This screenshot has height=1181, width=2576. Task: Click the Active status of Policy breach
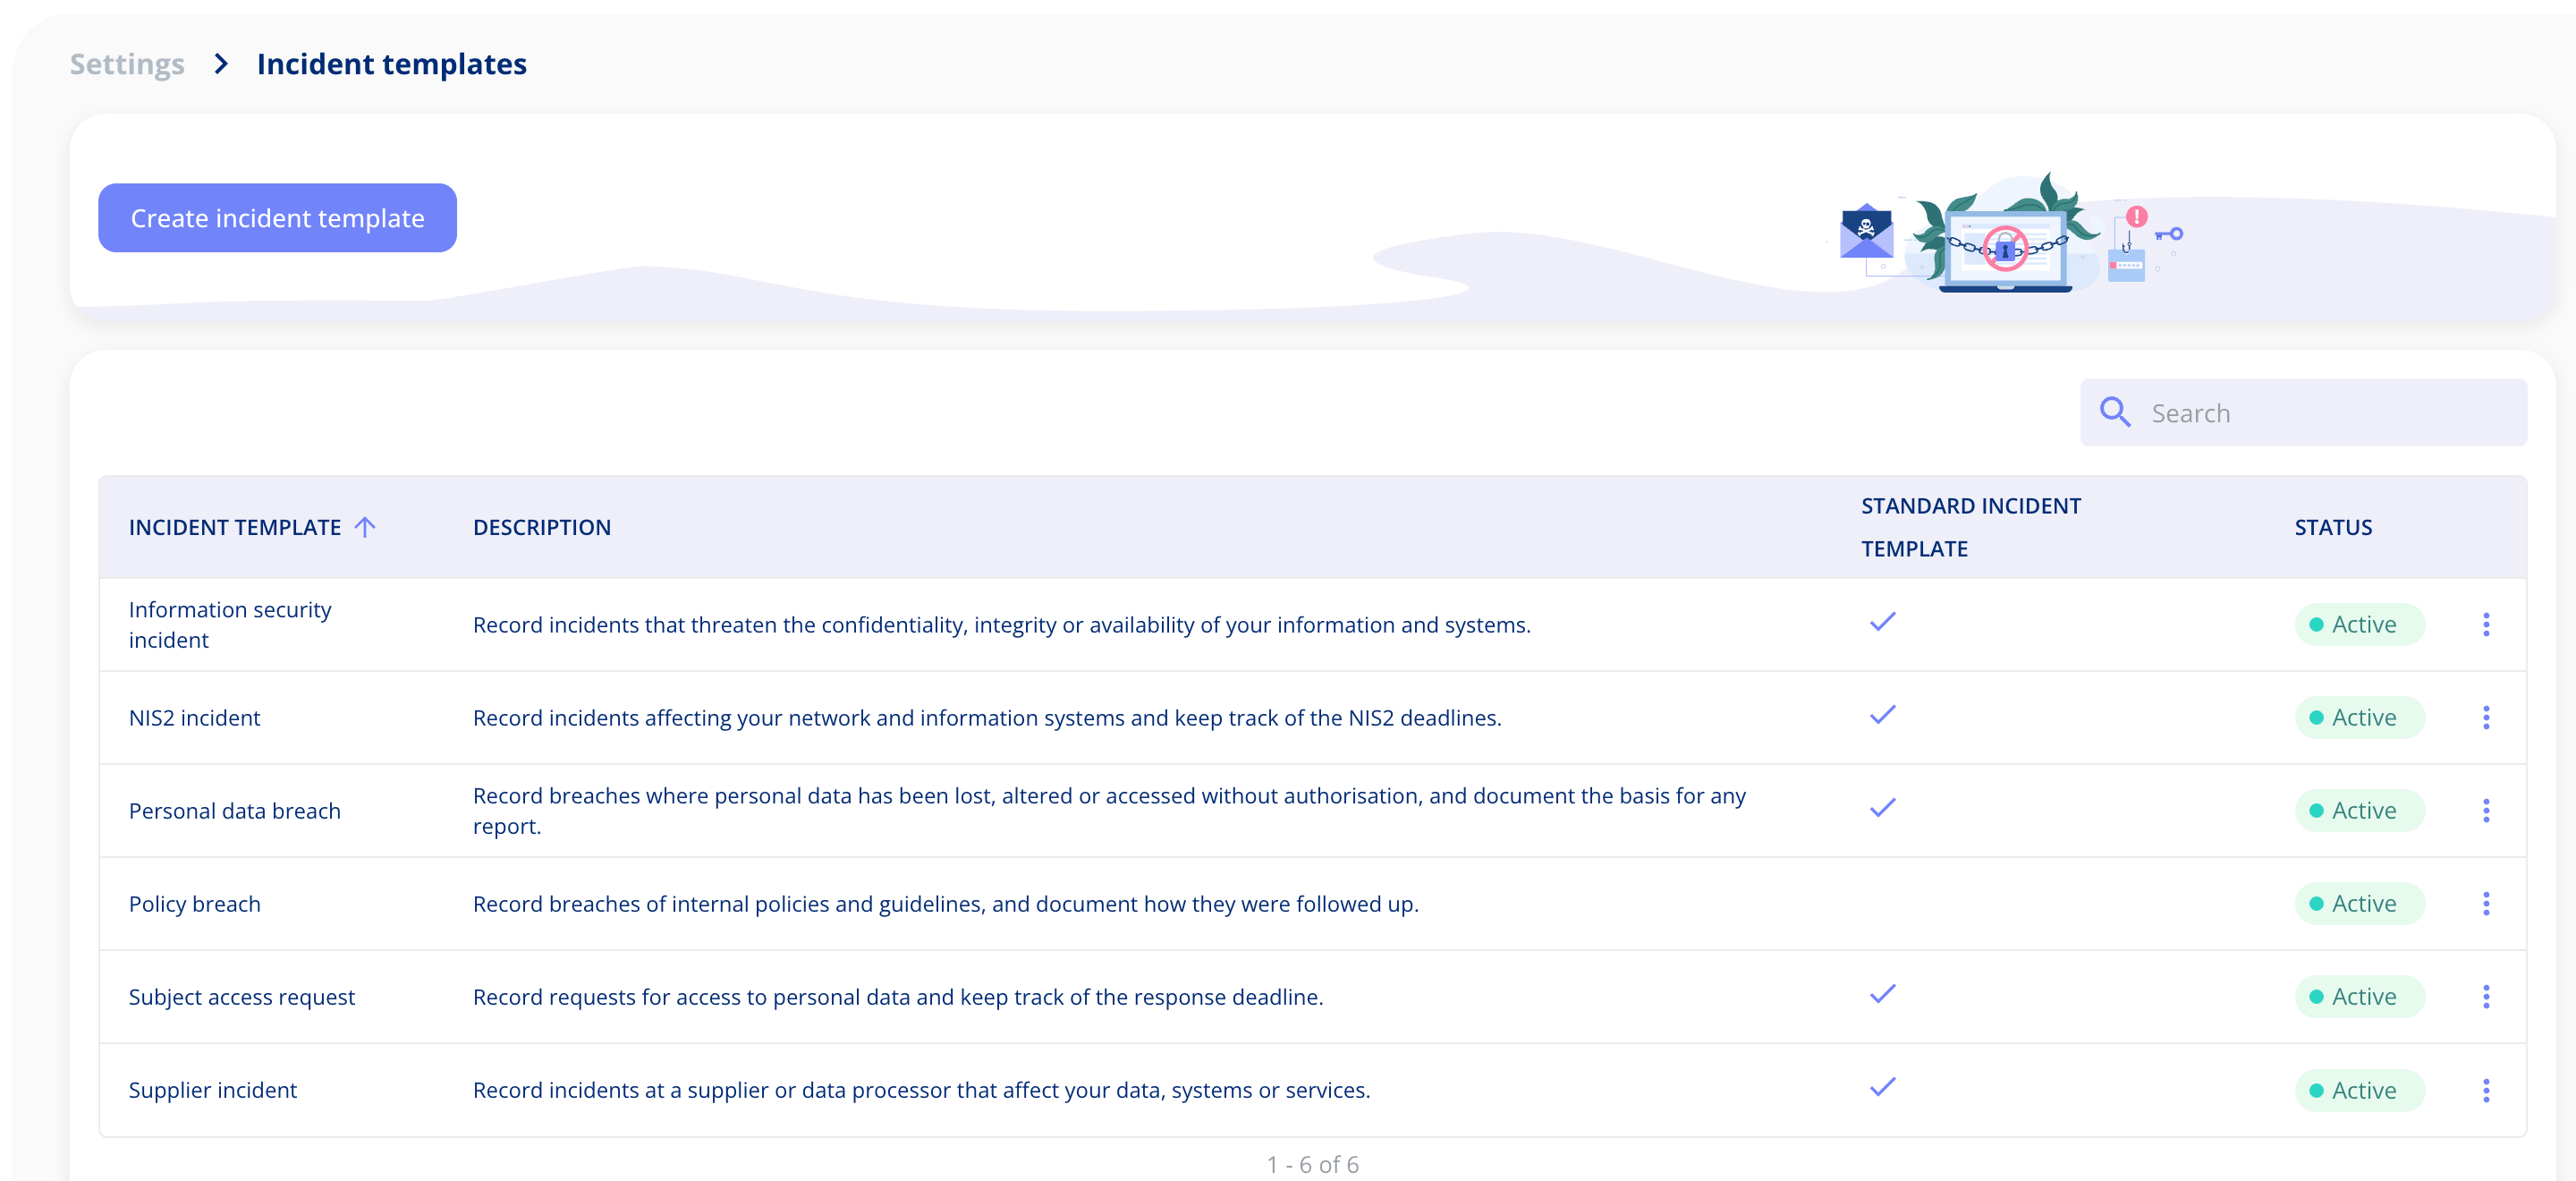click(2359, 903)
